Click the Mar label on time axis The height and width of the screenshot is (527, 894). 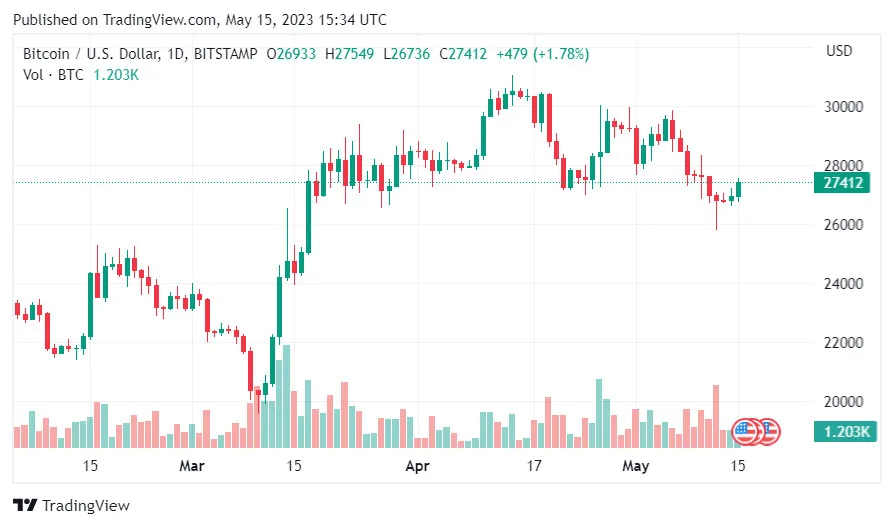coord(191,466)
